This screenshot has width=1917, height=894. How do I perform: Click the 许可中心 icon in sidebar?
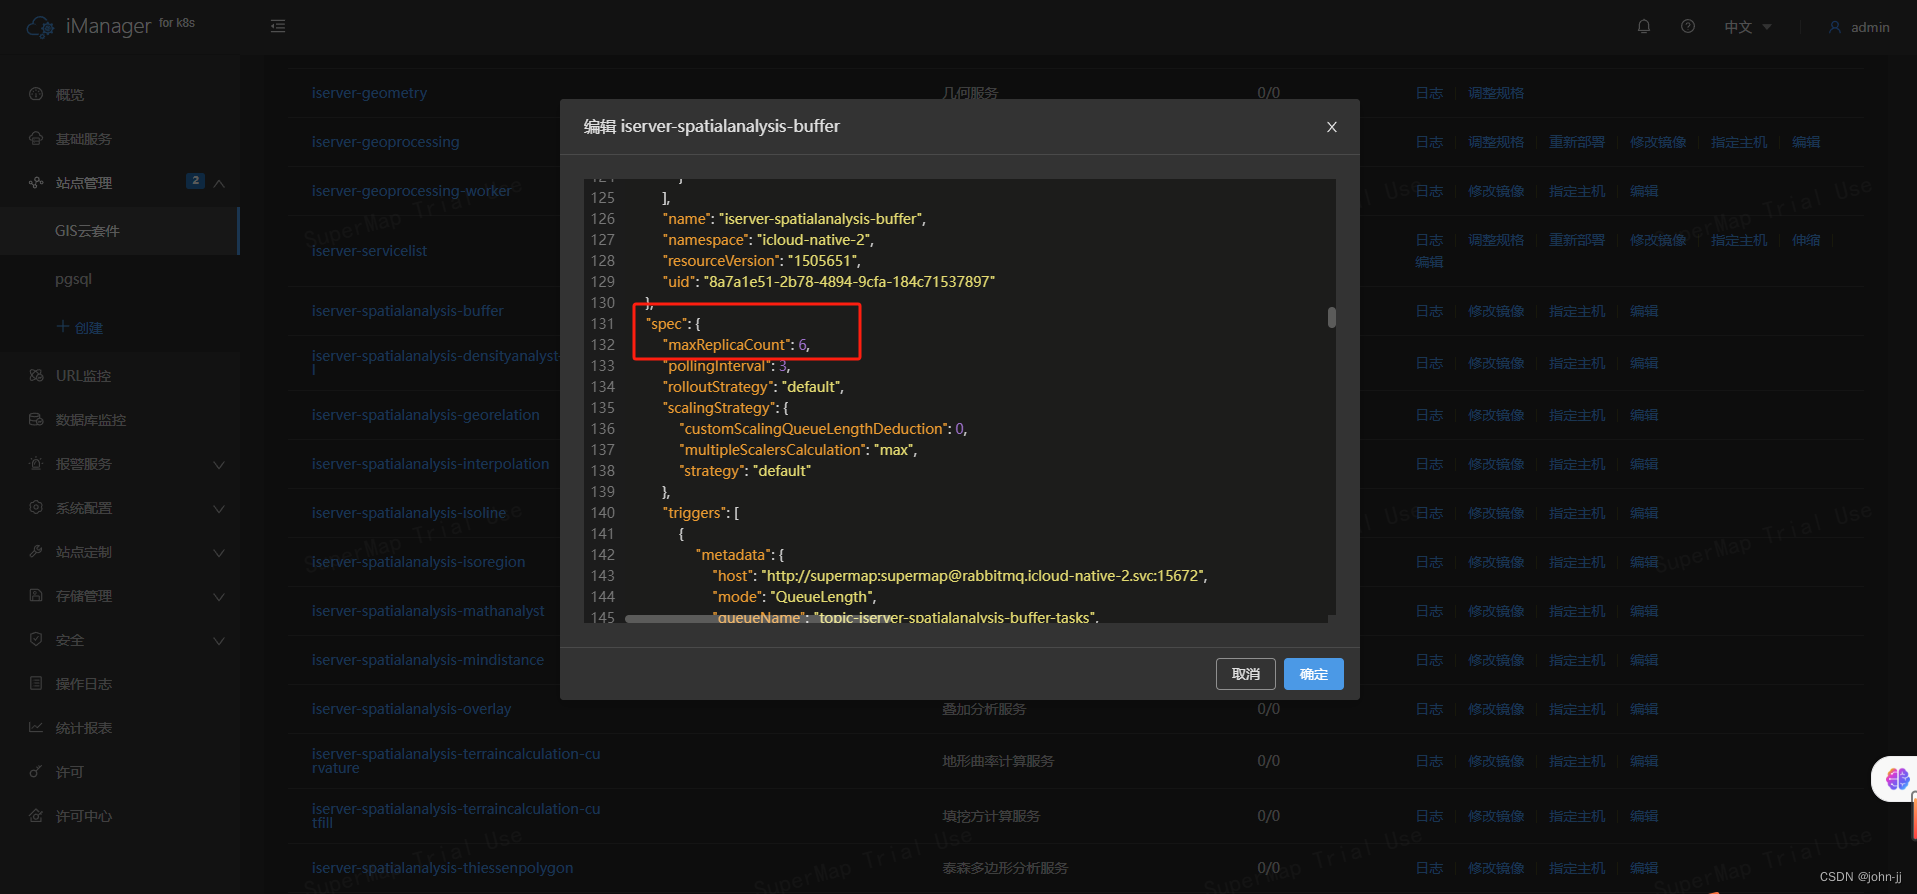pyautogui.click(x=36, y=816)
